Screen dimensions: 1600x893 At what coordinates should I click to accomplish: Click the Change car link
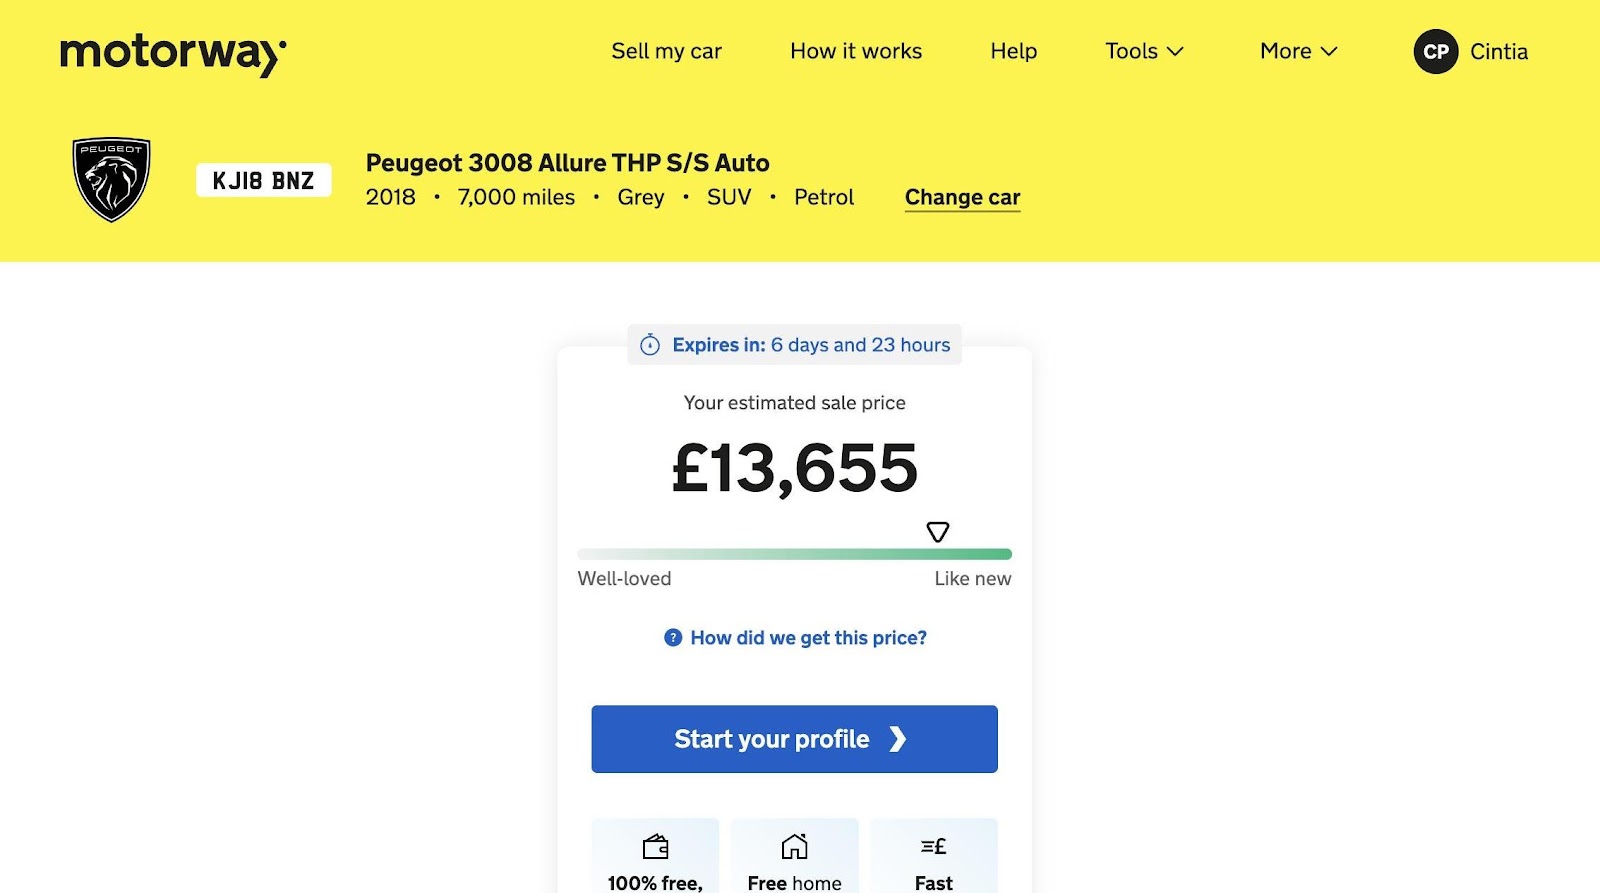click(962, 198)
